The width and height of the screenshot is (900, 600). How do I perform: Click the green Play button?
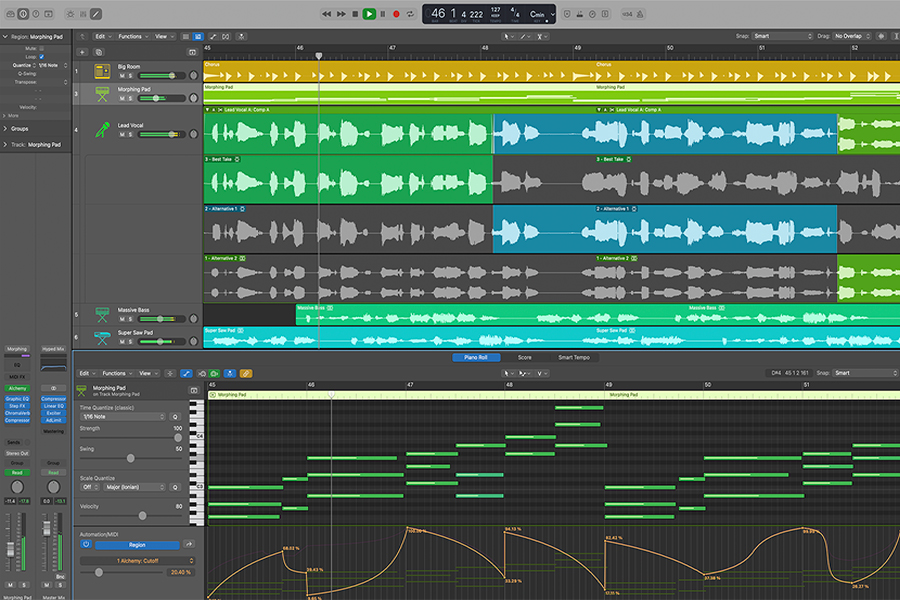(x=369, y=14)
